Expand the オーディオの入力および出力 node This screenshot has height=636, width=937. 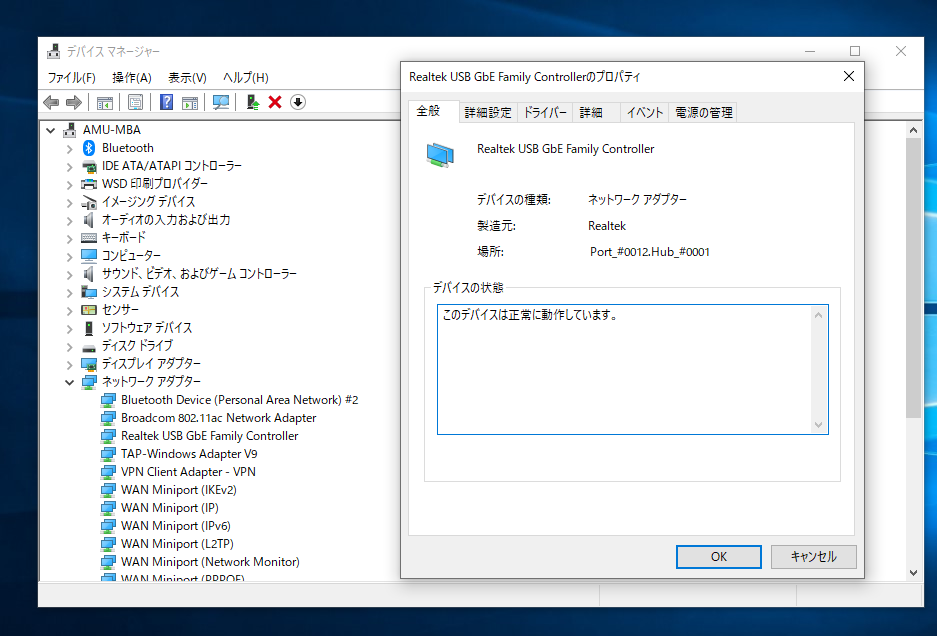pyautogui.click(x=69, y=220)
